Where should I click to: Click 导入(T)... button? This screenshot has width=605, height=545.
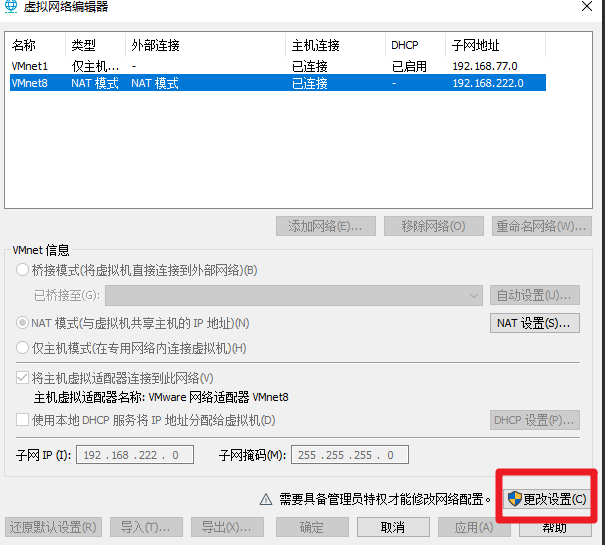(146, 527)
